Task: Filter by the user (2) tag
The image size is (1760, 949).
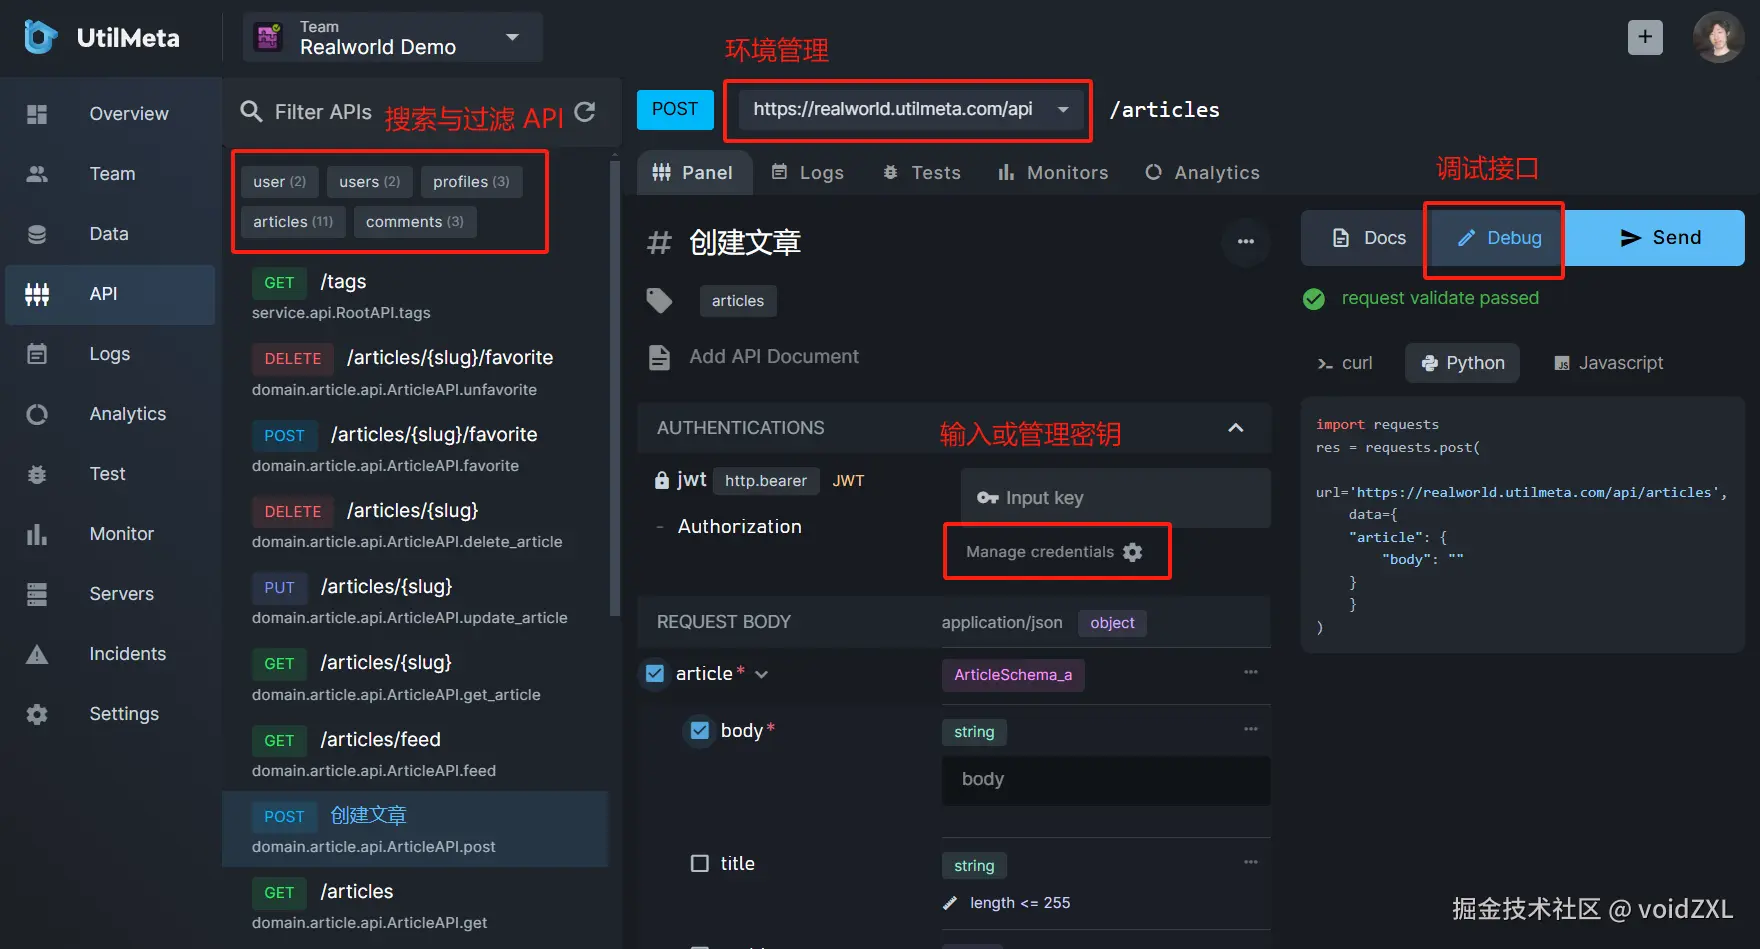Action: tap(280, 182)
